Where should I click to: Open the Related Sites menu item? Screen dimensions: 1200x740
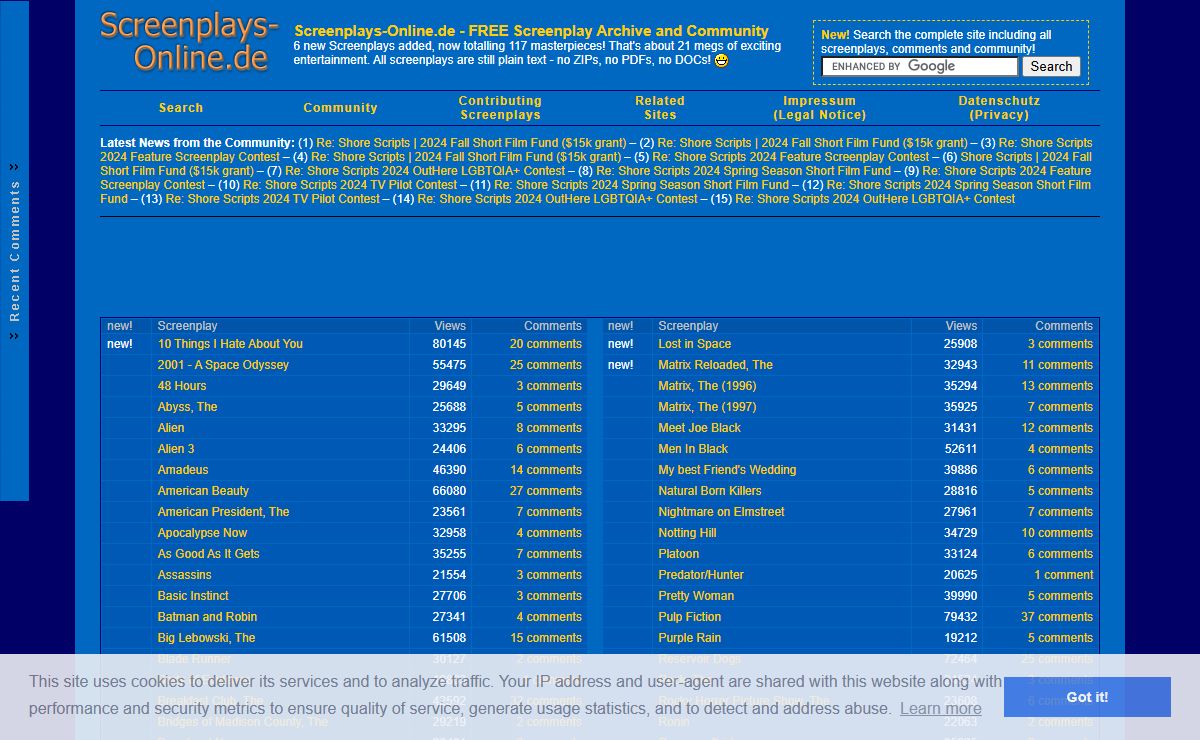[660, 108]
